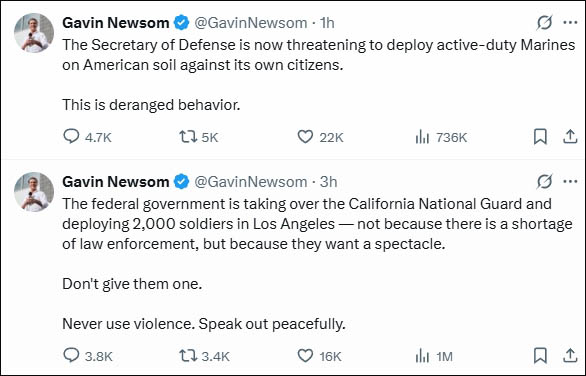
Task: Bookmark the National Guard tweet
Action: tap(540, 355)
